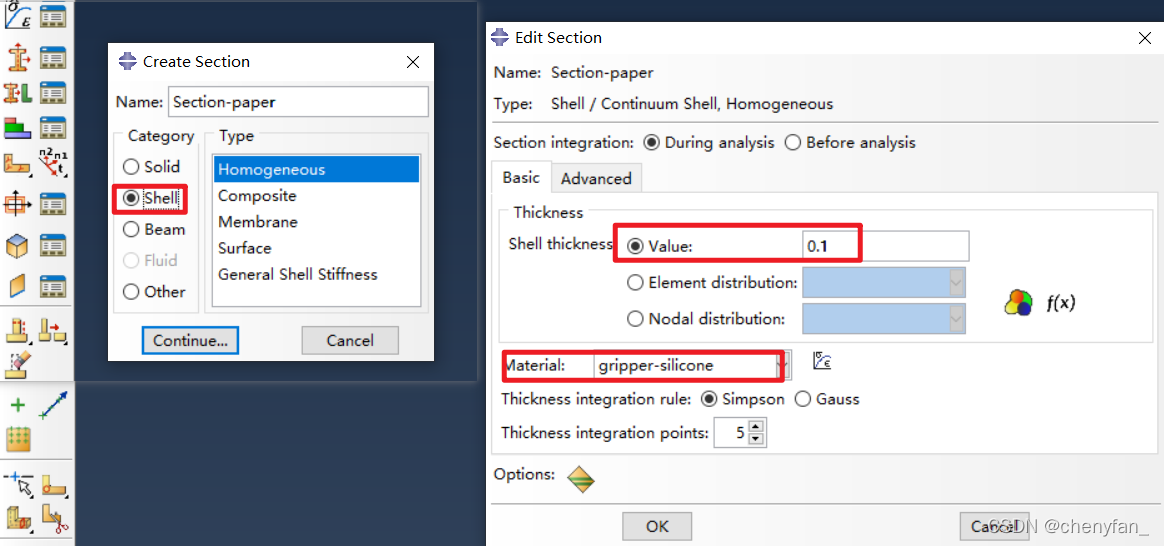Image resolution: width=1164 pixels, height=546 pixels.
Task: Click Create Material icon beside Material dropdown
Action: click(823, 362)
